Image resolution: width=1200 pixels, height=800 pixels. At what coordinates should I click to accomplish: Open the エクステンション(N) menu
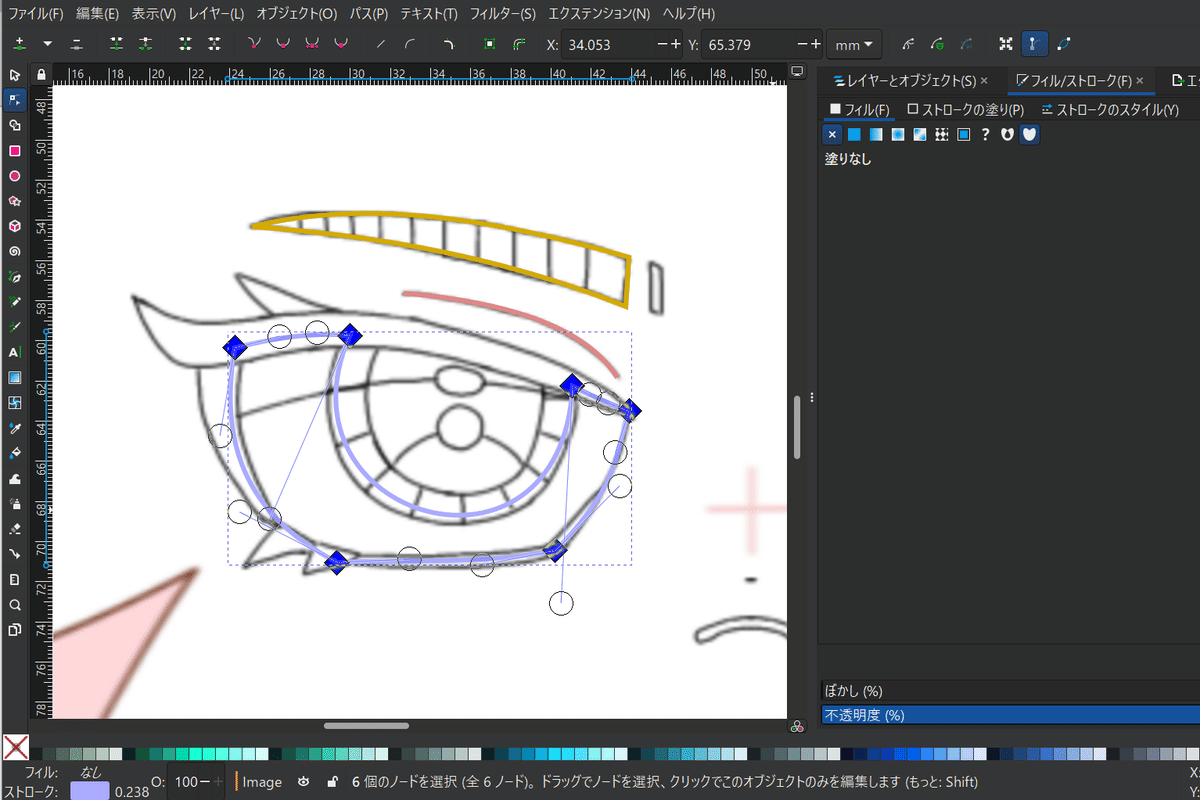pyautogui.click(x=599, y=14)
